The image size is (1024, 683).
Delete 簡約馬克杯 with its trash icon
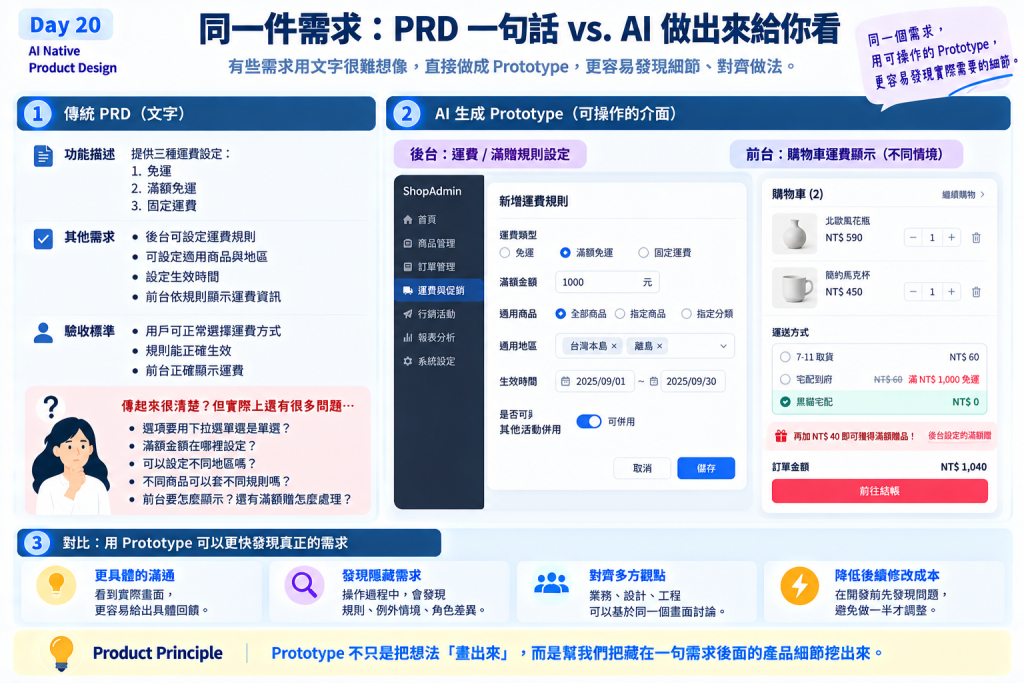coord(976,292)
